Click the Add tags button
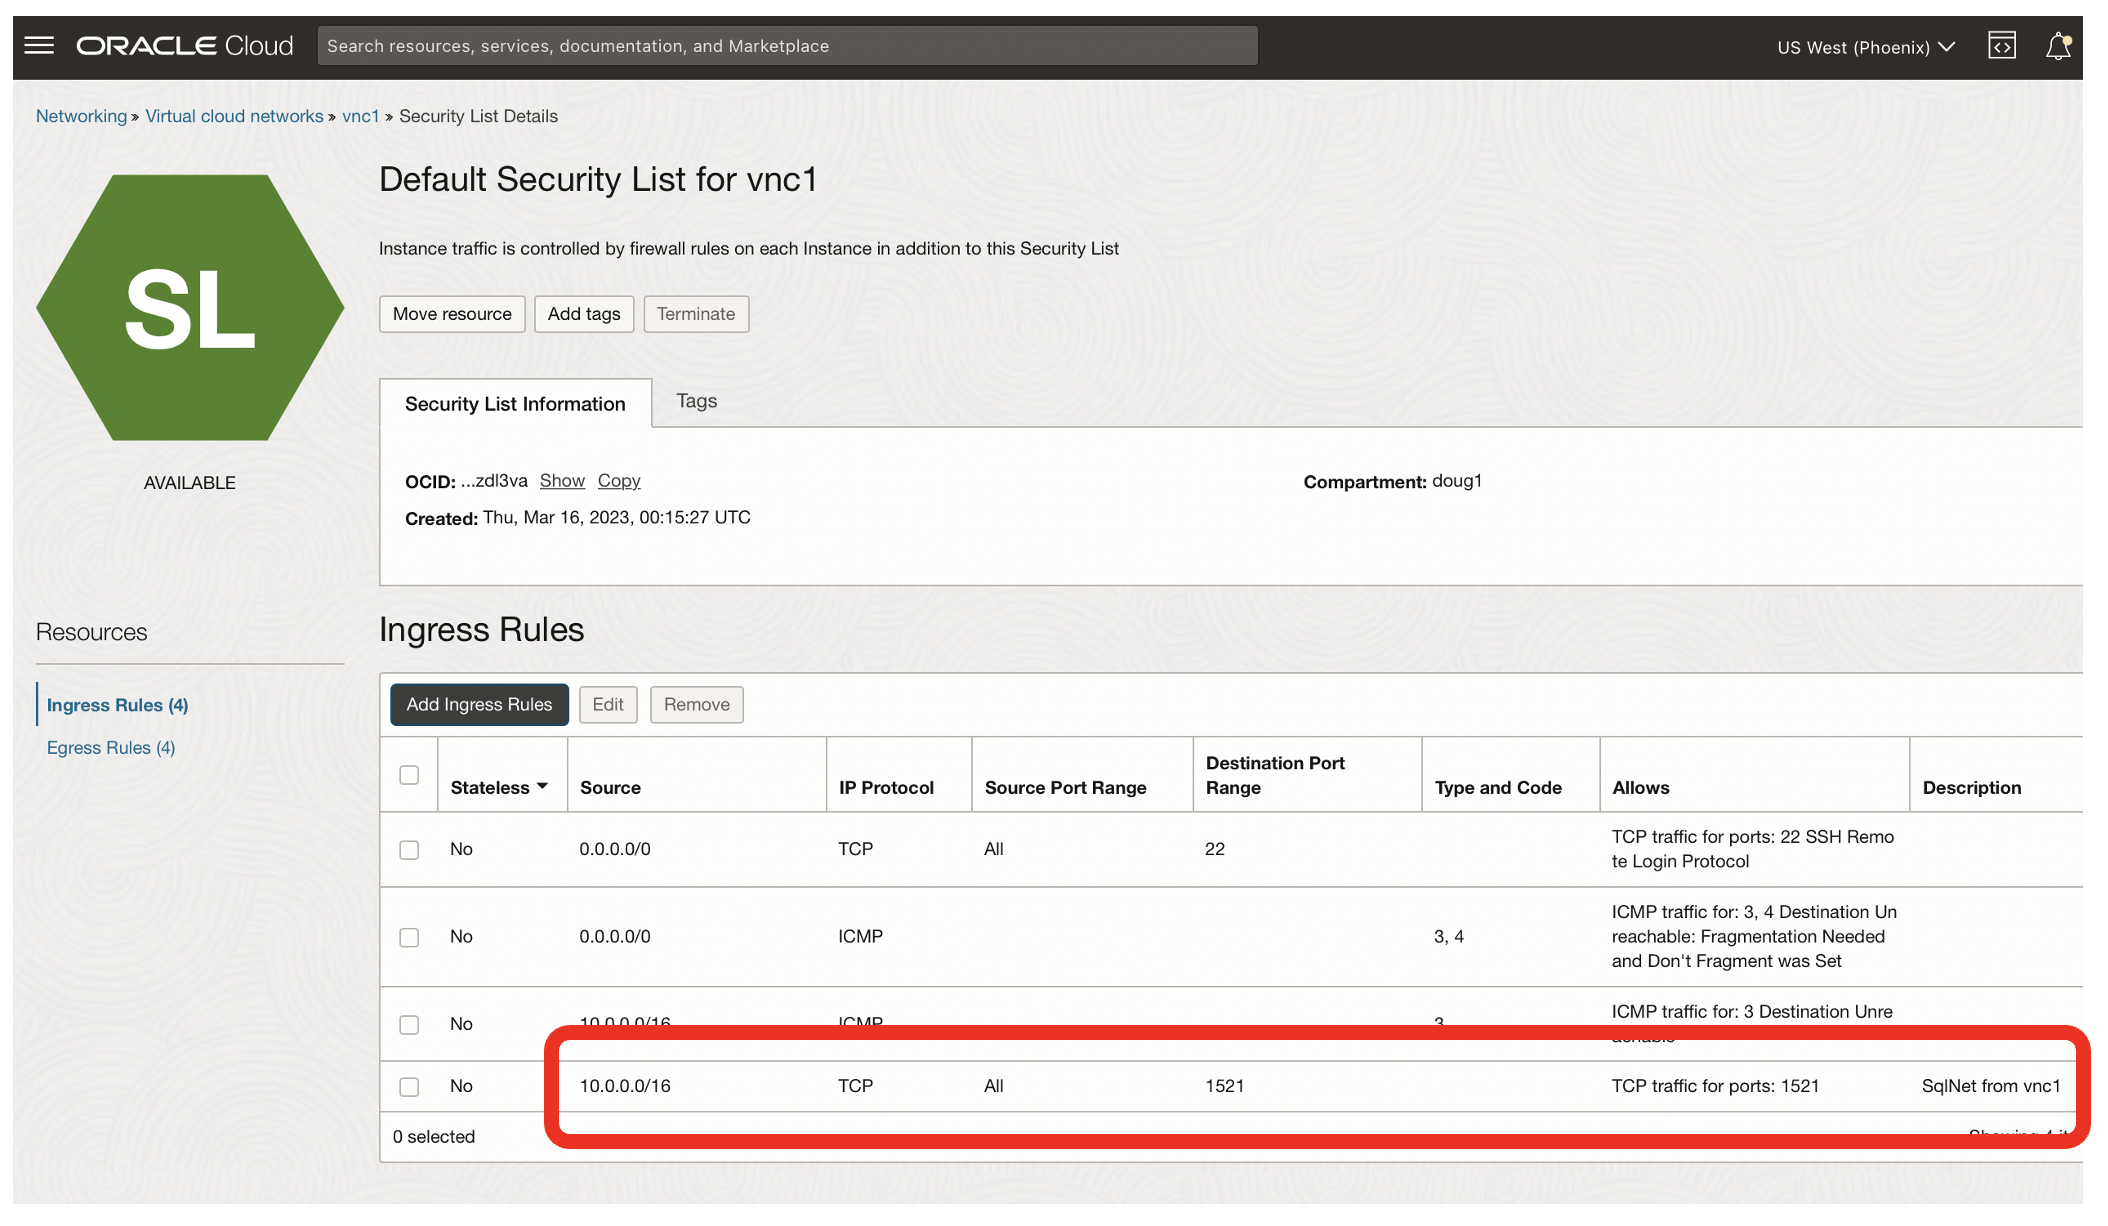This screenshot has width=2108, height=1226. [584, 313]
